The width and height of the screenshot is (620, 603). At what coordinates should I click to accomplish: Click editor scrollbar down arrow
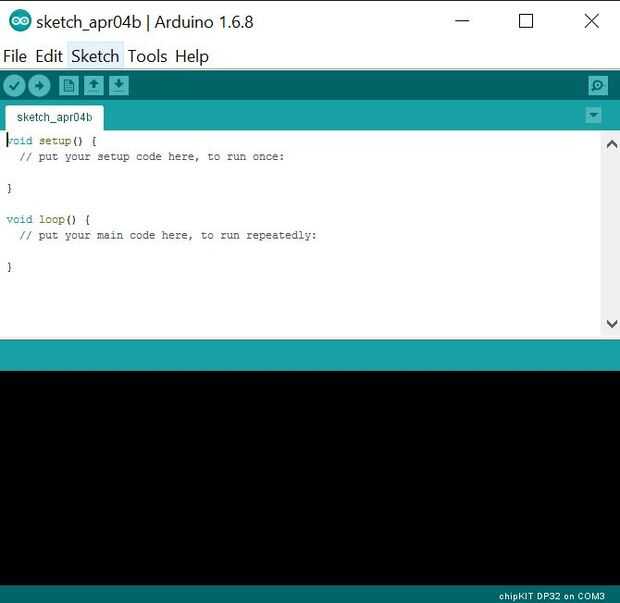[x=612, y=324]
